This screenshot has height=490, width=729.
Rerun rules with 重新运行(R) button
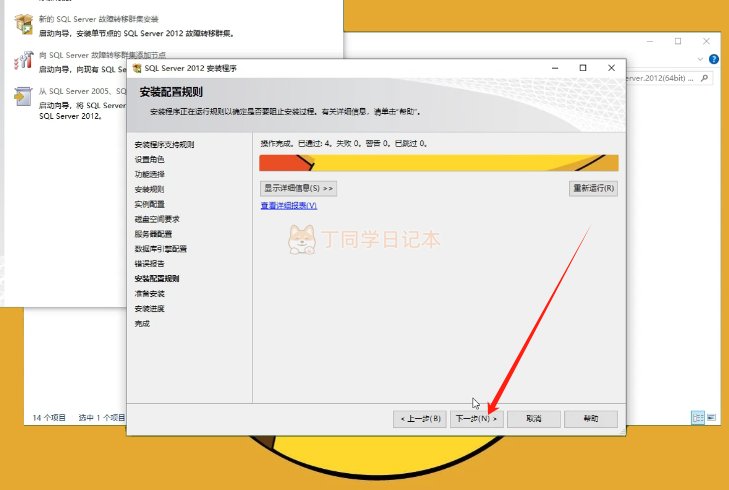click(593, 188)
